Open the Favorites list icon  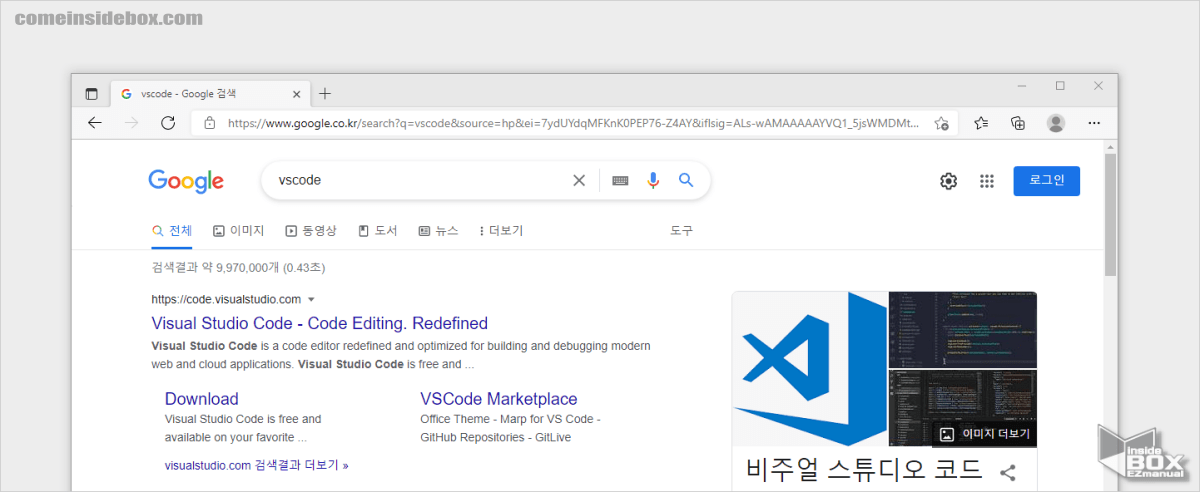pos(981,123)
